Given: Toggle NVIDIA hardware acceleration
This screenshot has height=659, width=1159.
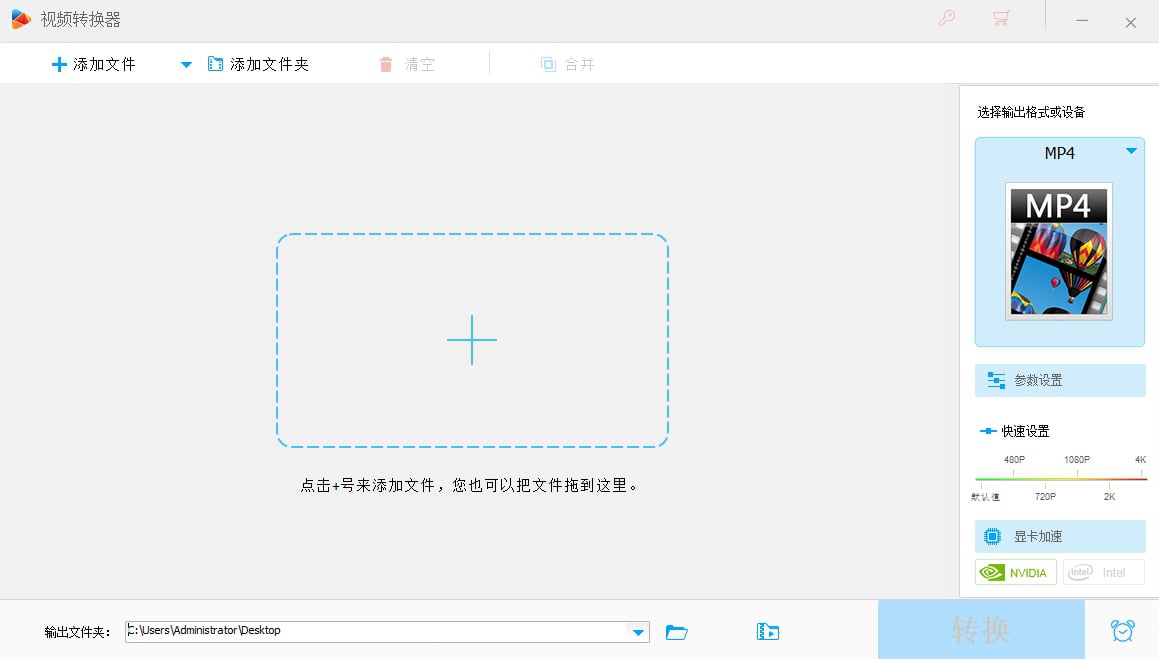Looking at the screenshot, I should pos(1015,572).
